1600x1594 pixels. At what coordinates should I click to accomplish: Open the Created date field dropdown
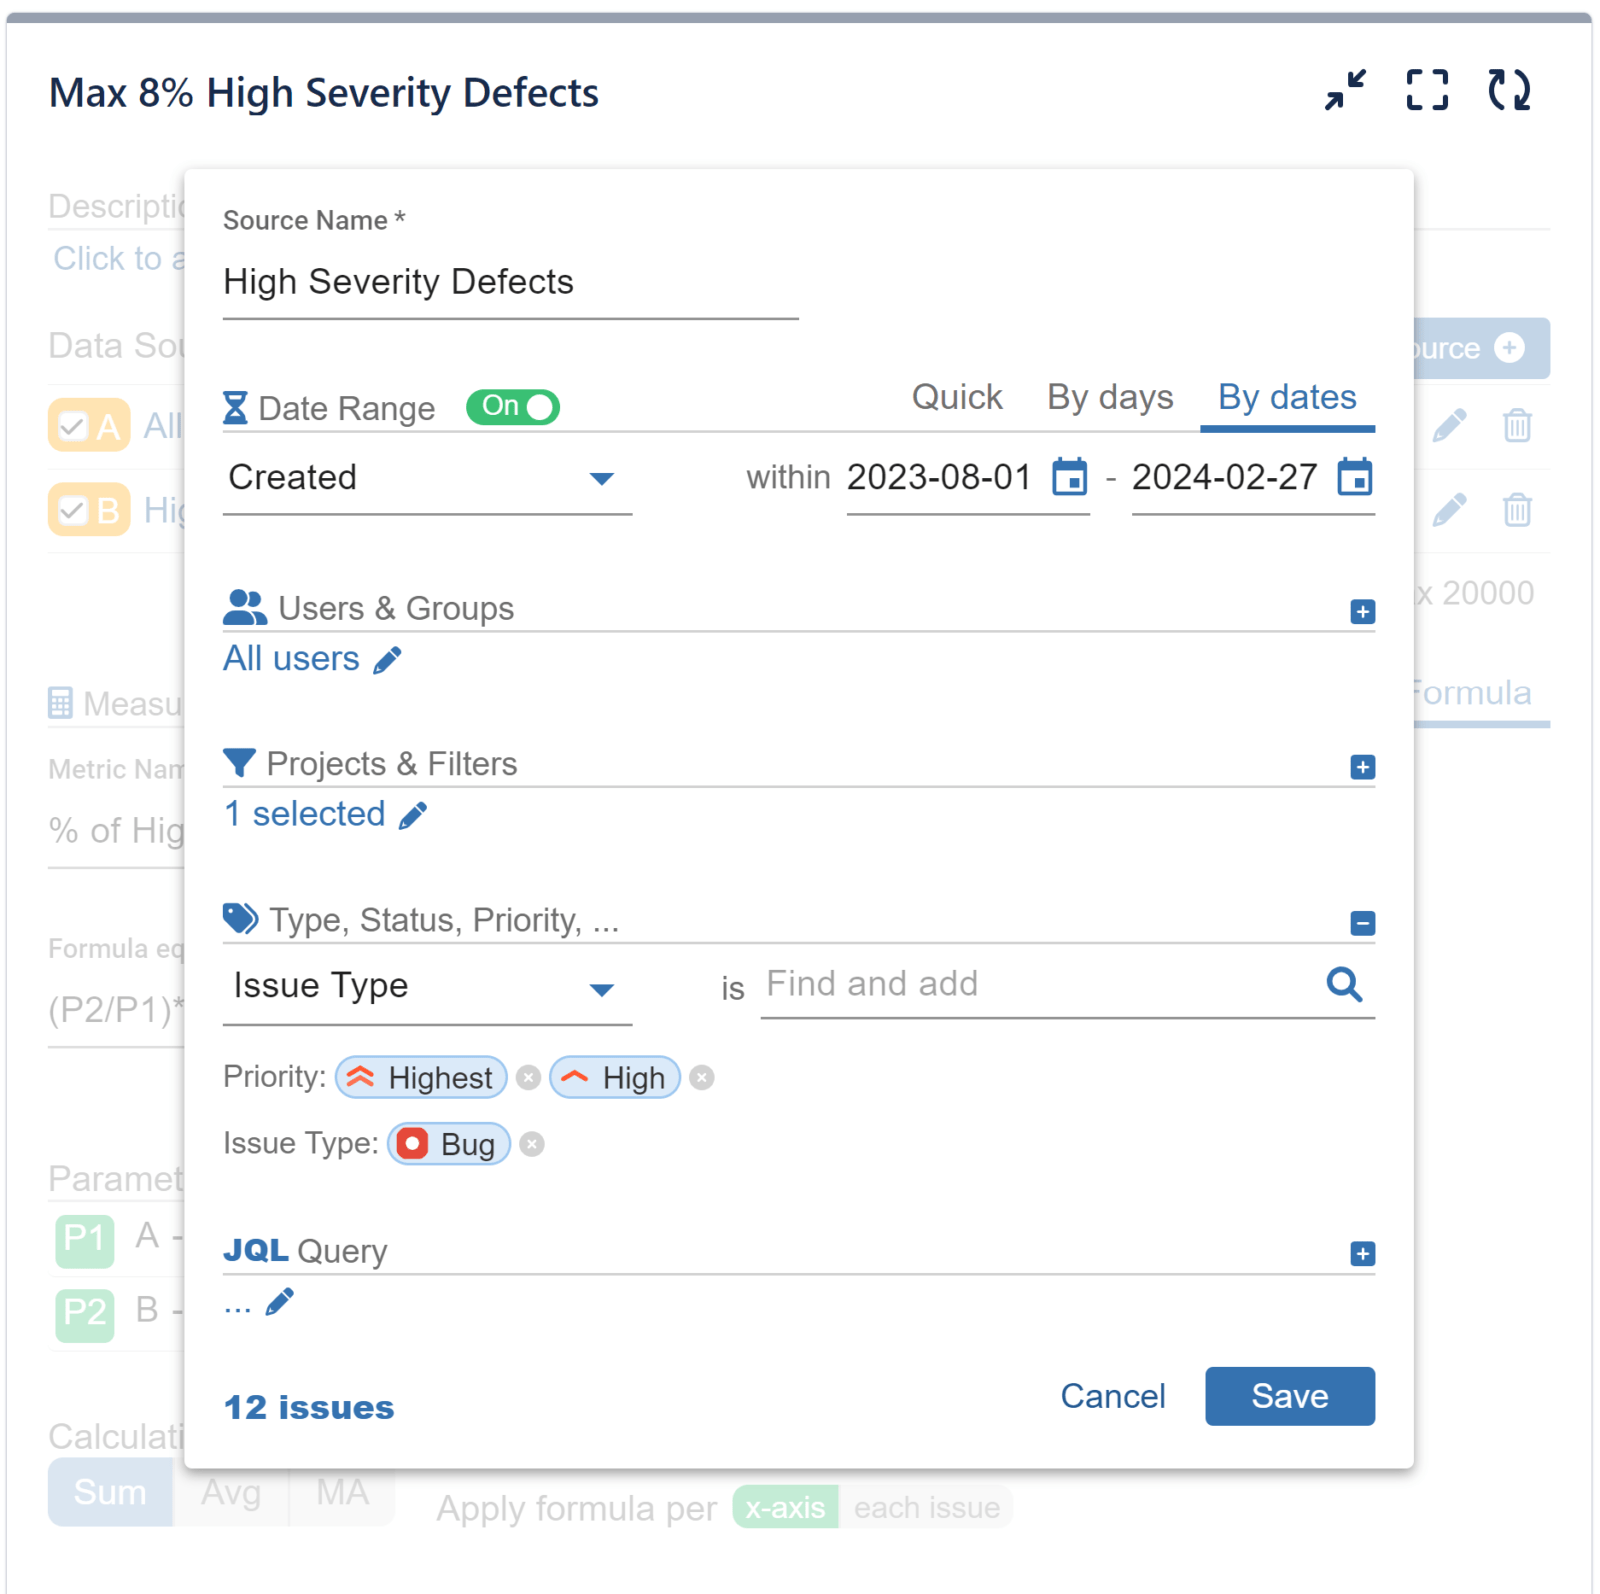click(603, 479)
